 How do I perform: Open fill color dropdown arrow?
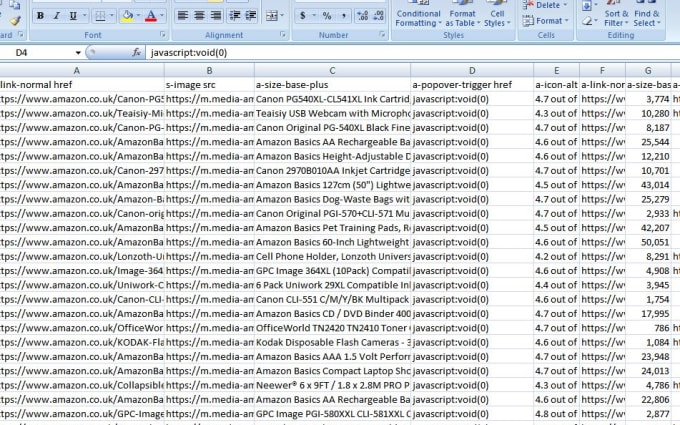[138, 16]
